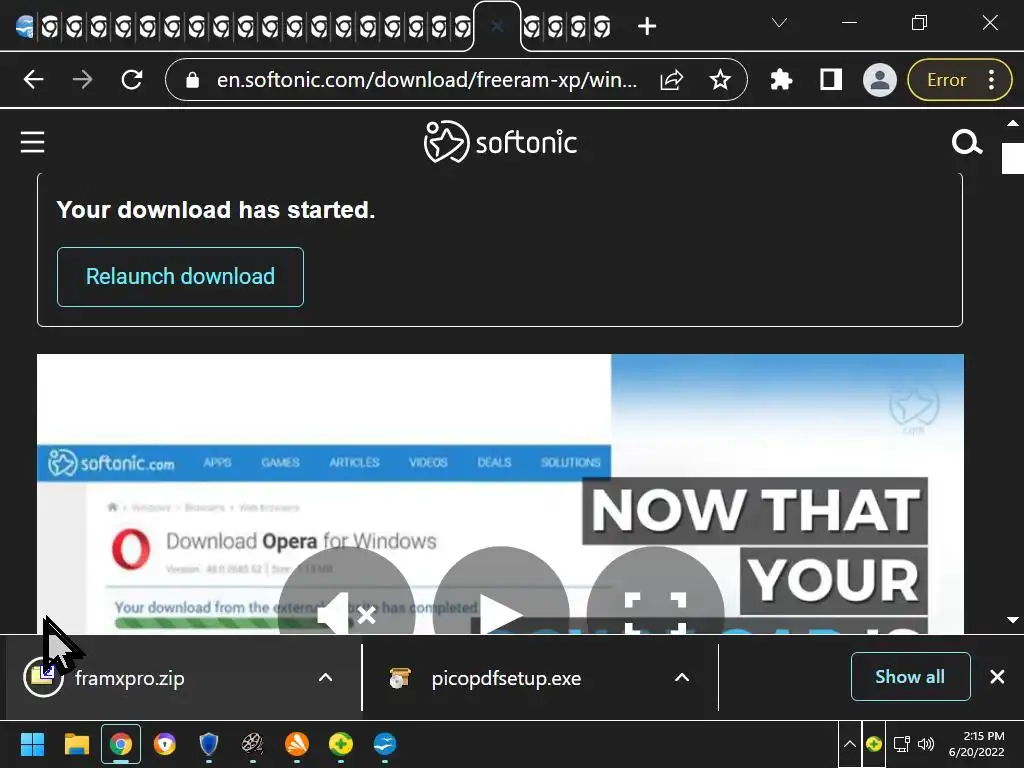Click the yellow plus icon in the system tray
The width and height of the screenshot is (1024, 768).
click(874, 744)
